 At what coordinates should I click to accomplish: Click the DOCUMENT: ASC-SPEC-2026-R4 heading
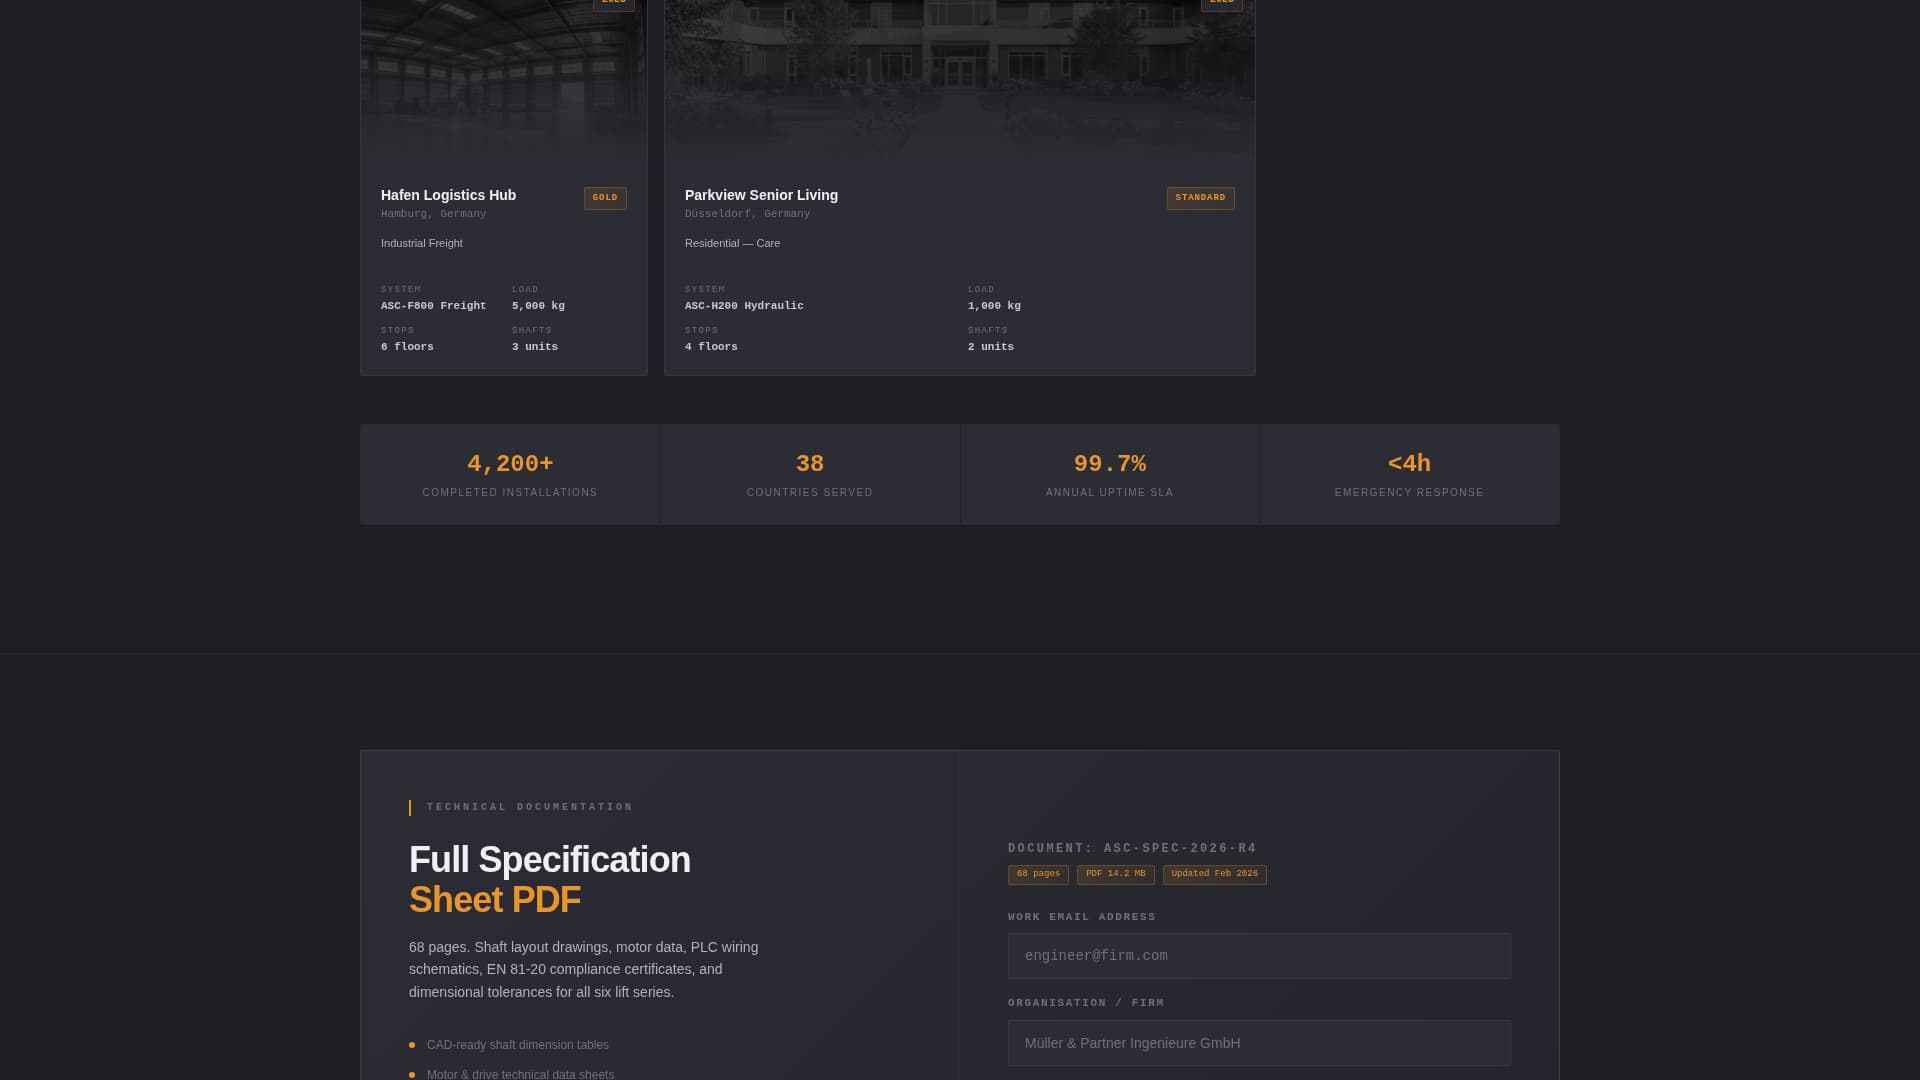pos(1132,848)
